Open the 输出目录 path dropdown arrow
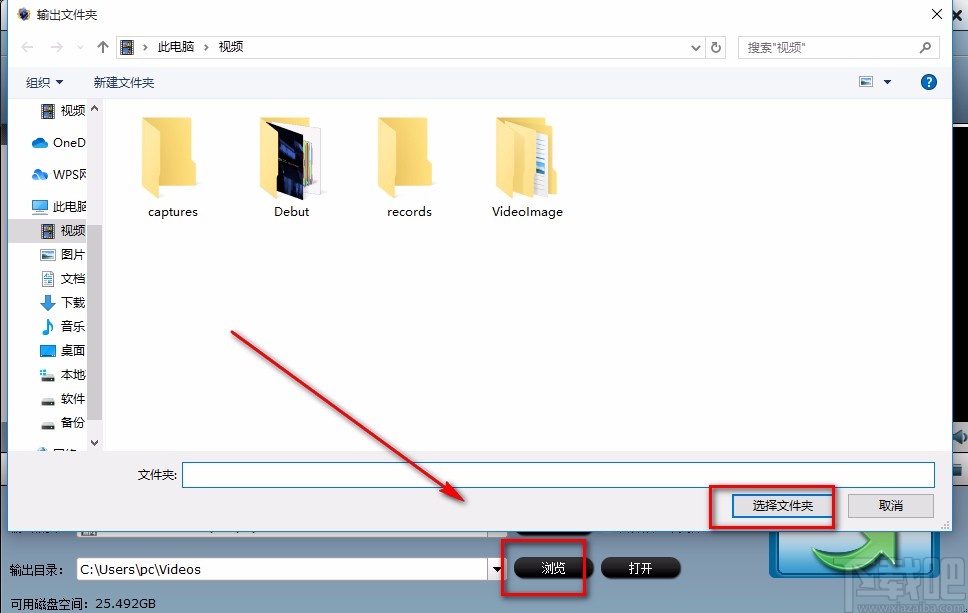This screenshot has height=613, width=968. pyautogui.click(x=497, y=568)
